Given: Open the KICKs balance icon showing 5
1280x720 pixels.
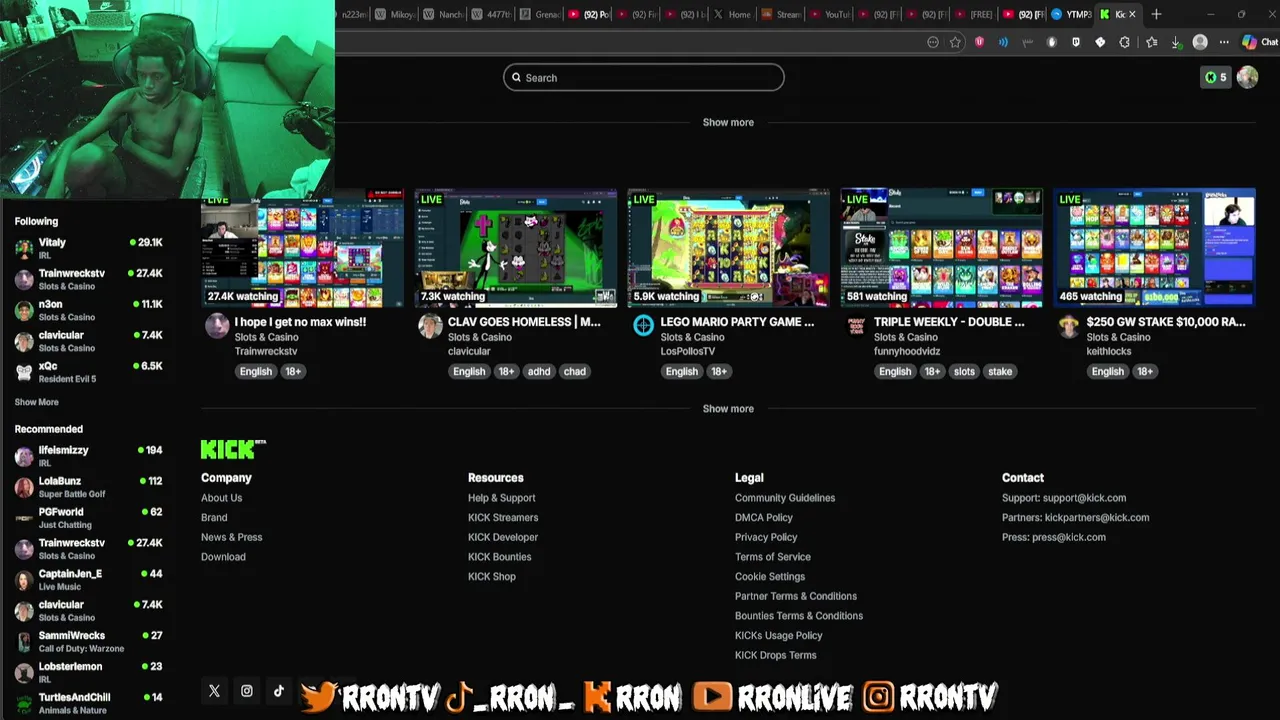Looking at the screenshot, I should 1215,77.
